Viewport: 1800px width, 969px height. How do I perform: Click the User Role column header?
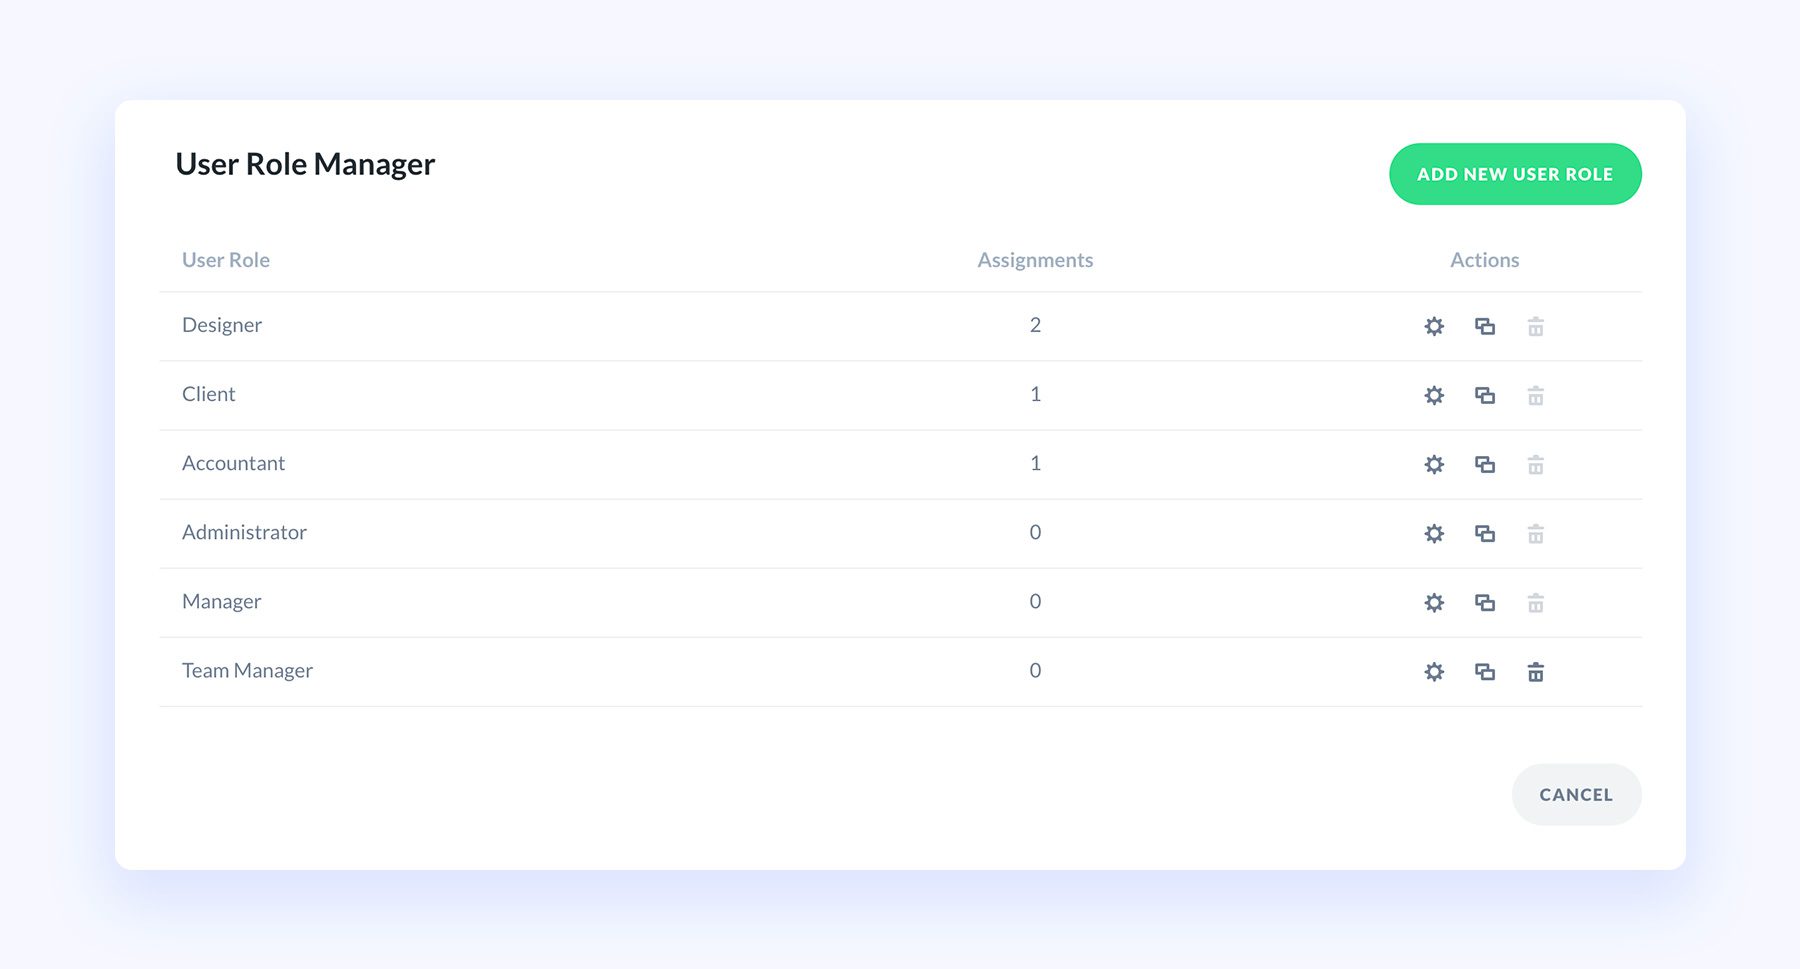pos(226,260)
